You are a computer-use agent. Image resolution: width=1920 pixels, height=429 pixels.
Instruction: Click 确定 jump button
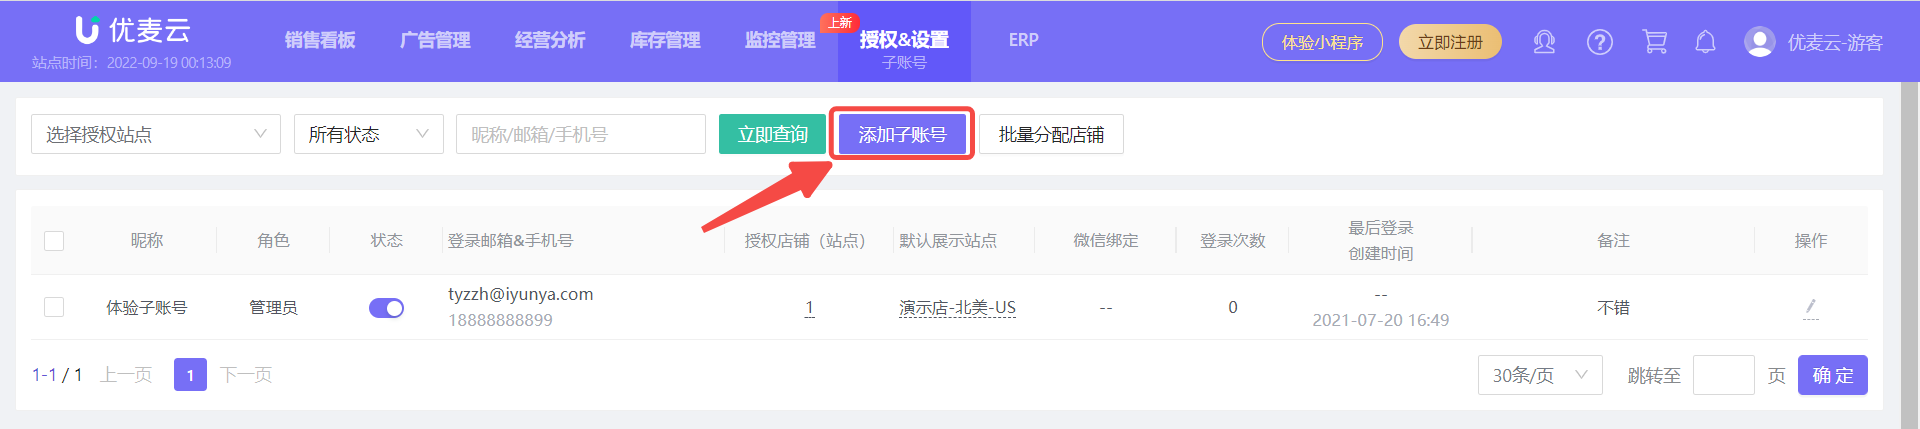(1832, 375)
